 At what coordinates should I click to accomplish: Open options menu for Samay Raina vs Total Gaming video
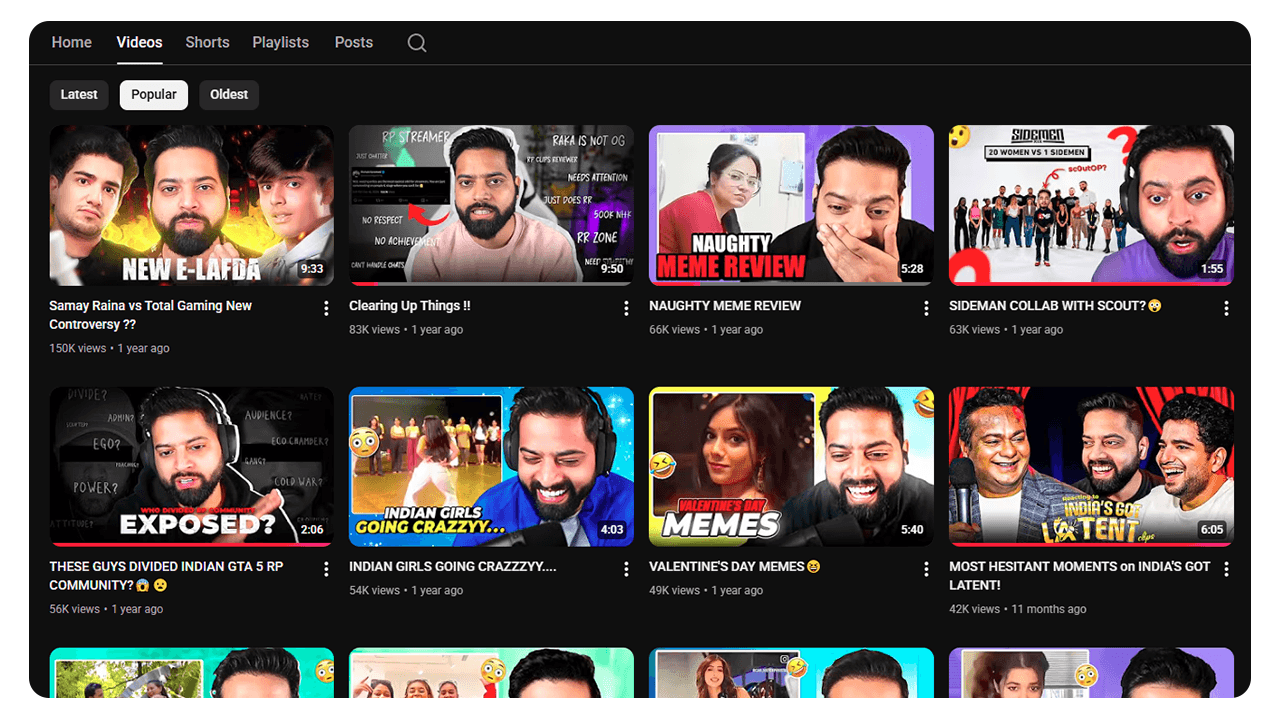coord(326,308)
